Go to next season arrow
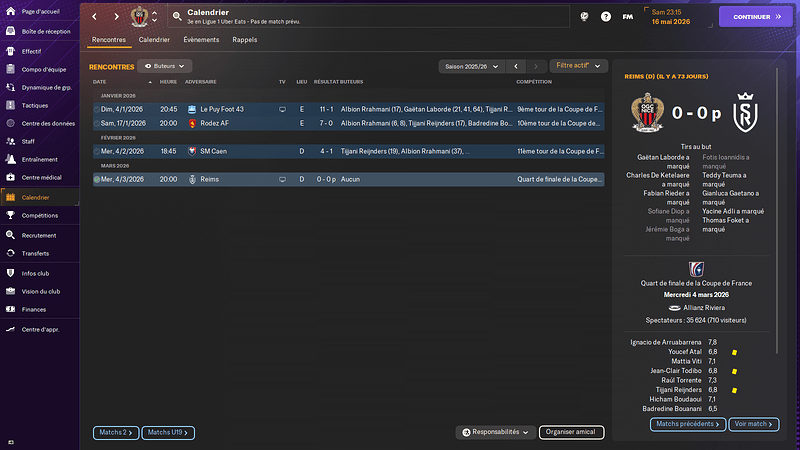 (536, 67)
